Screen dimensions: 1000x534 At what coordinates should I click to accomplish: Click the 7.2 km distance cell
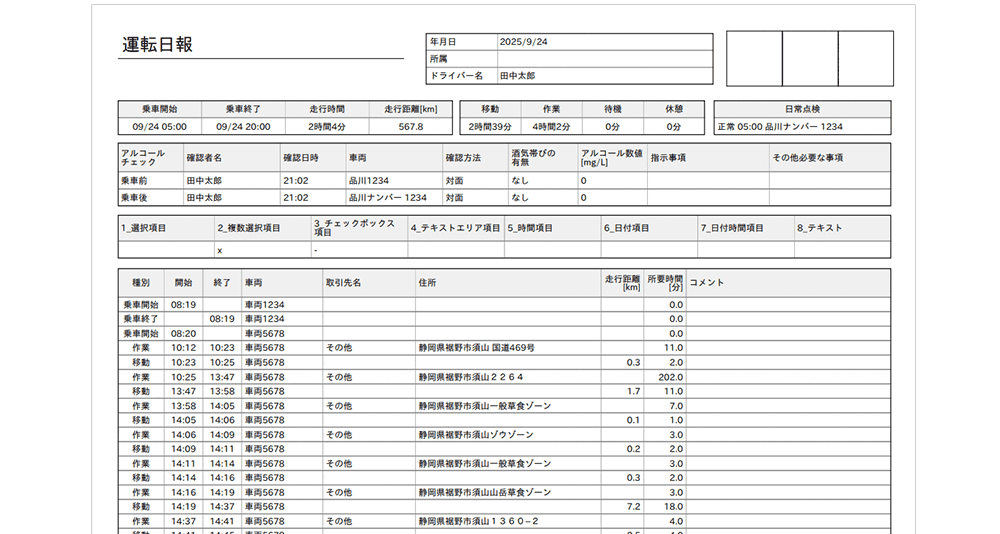tap(632, 507)
